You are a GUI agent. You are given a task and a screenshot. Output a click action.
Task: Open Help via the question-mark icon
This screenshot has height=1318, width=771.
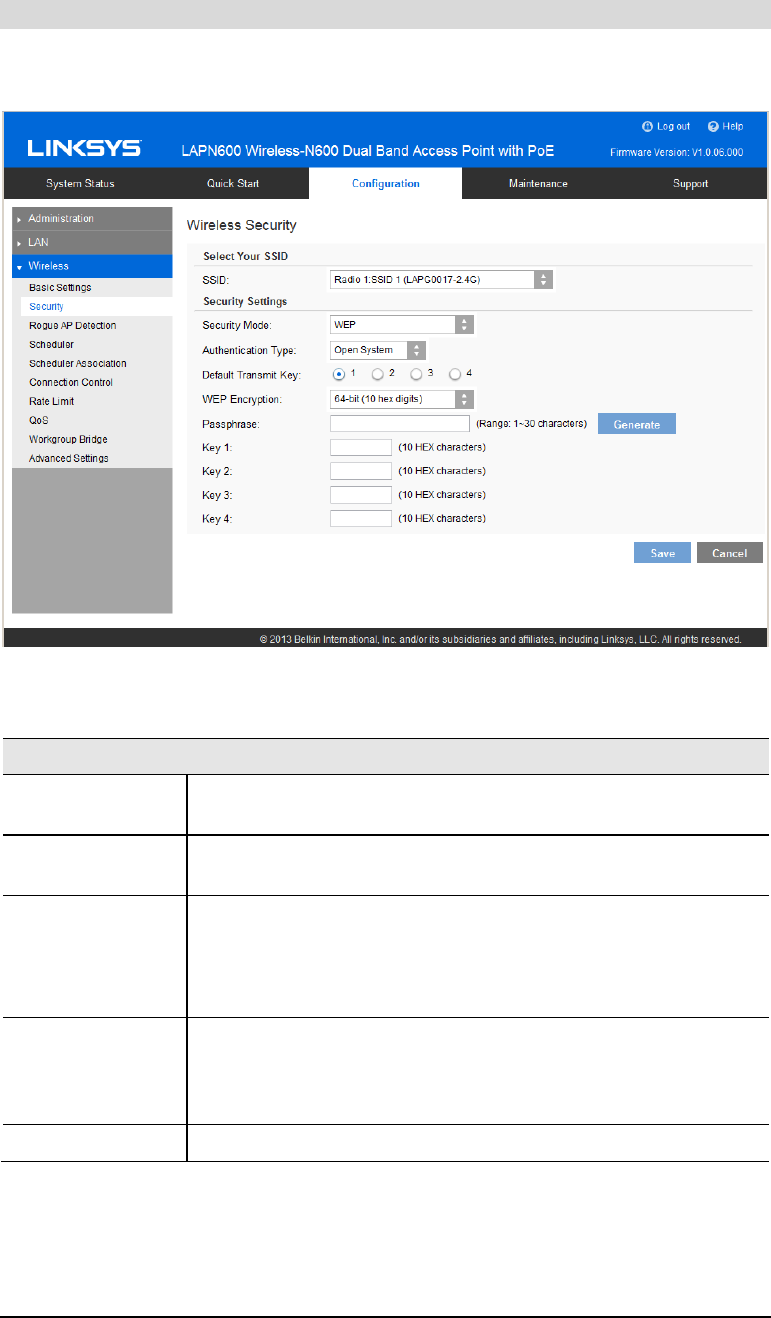713,127
